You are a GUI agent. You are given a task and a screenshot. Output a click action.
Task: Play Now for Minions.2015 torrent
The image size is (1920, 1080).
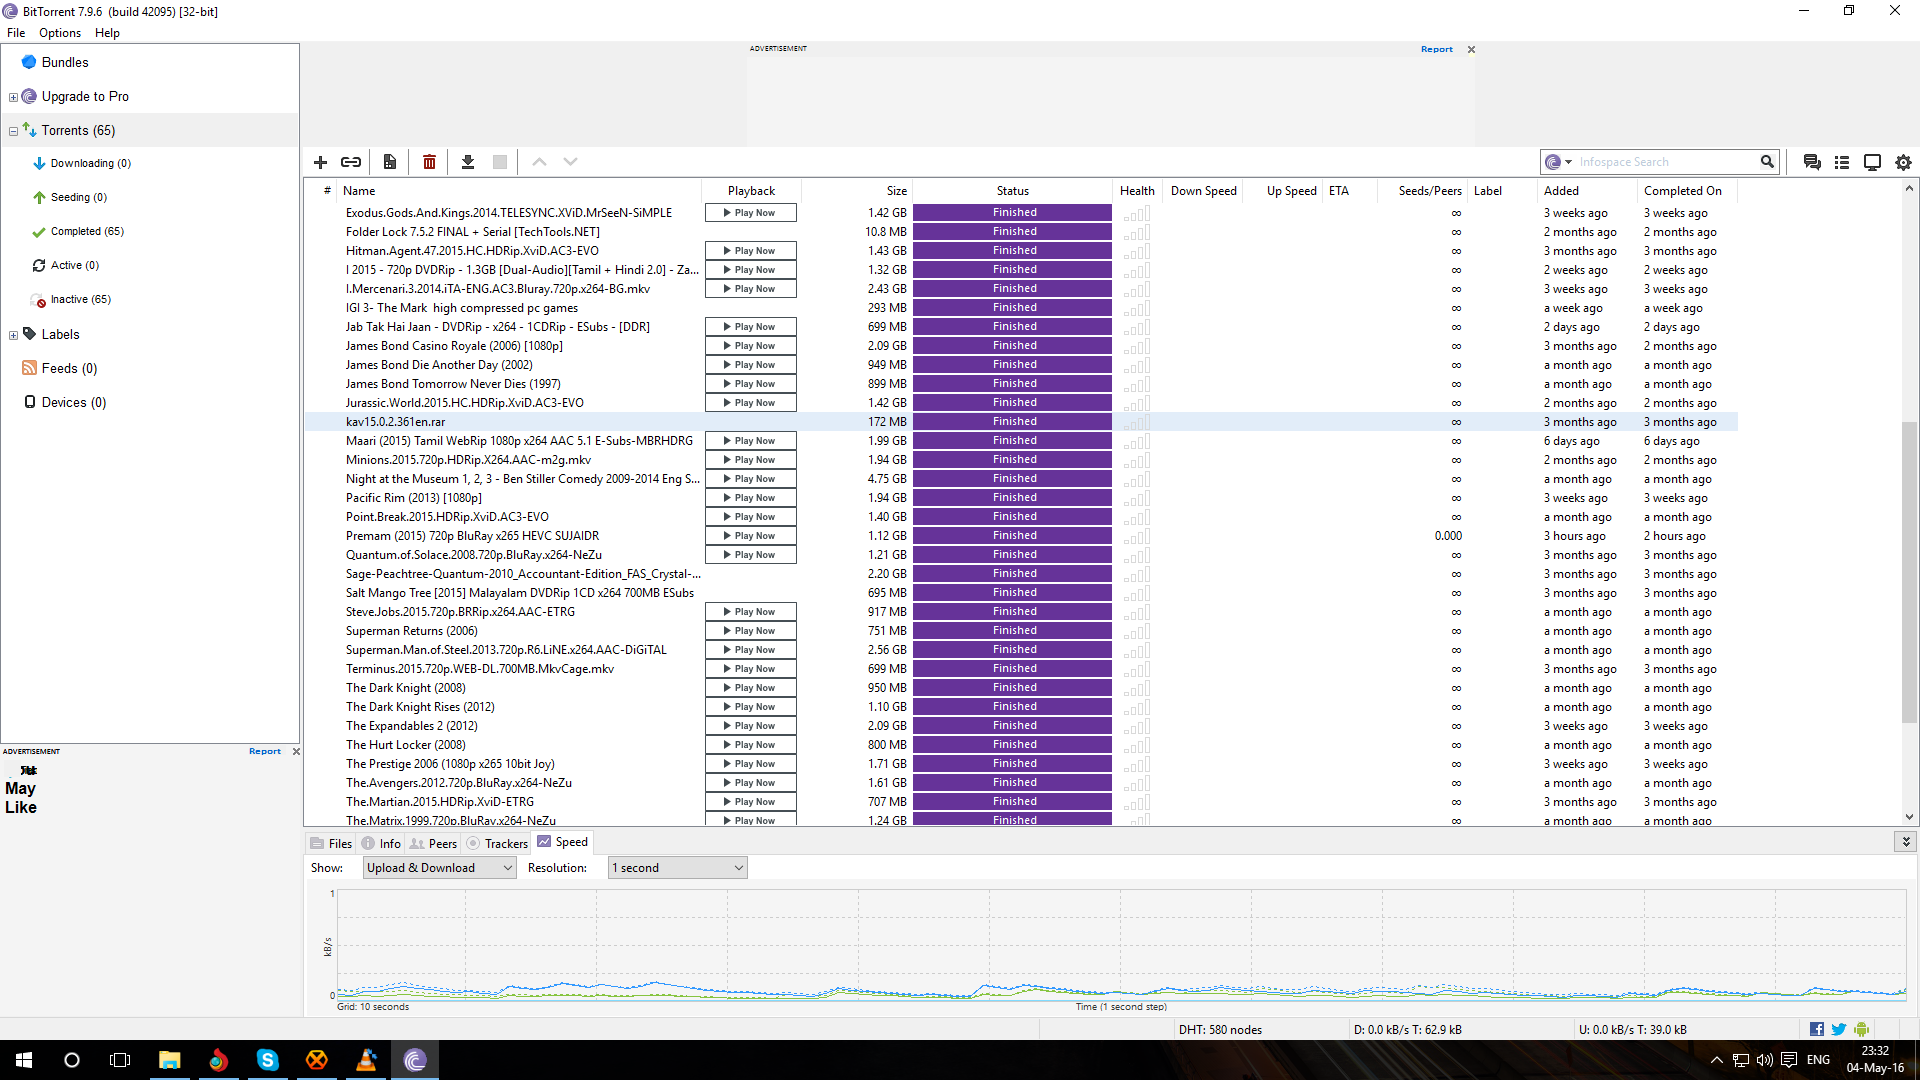(x=751, y=460)
